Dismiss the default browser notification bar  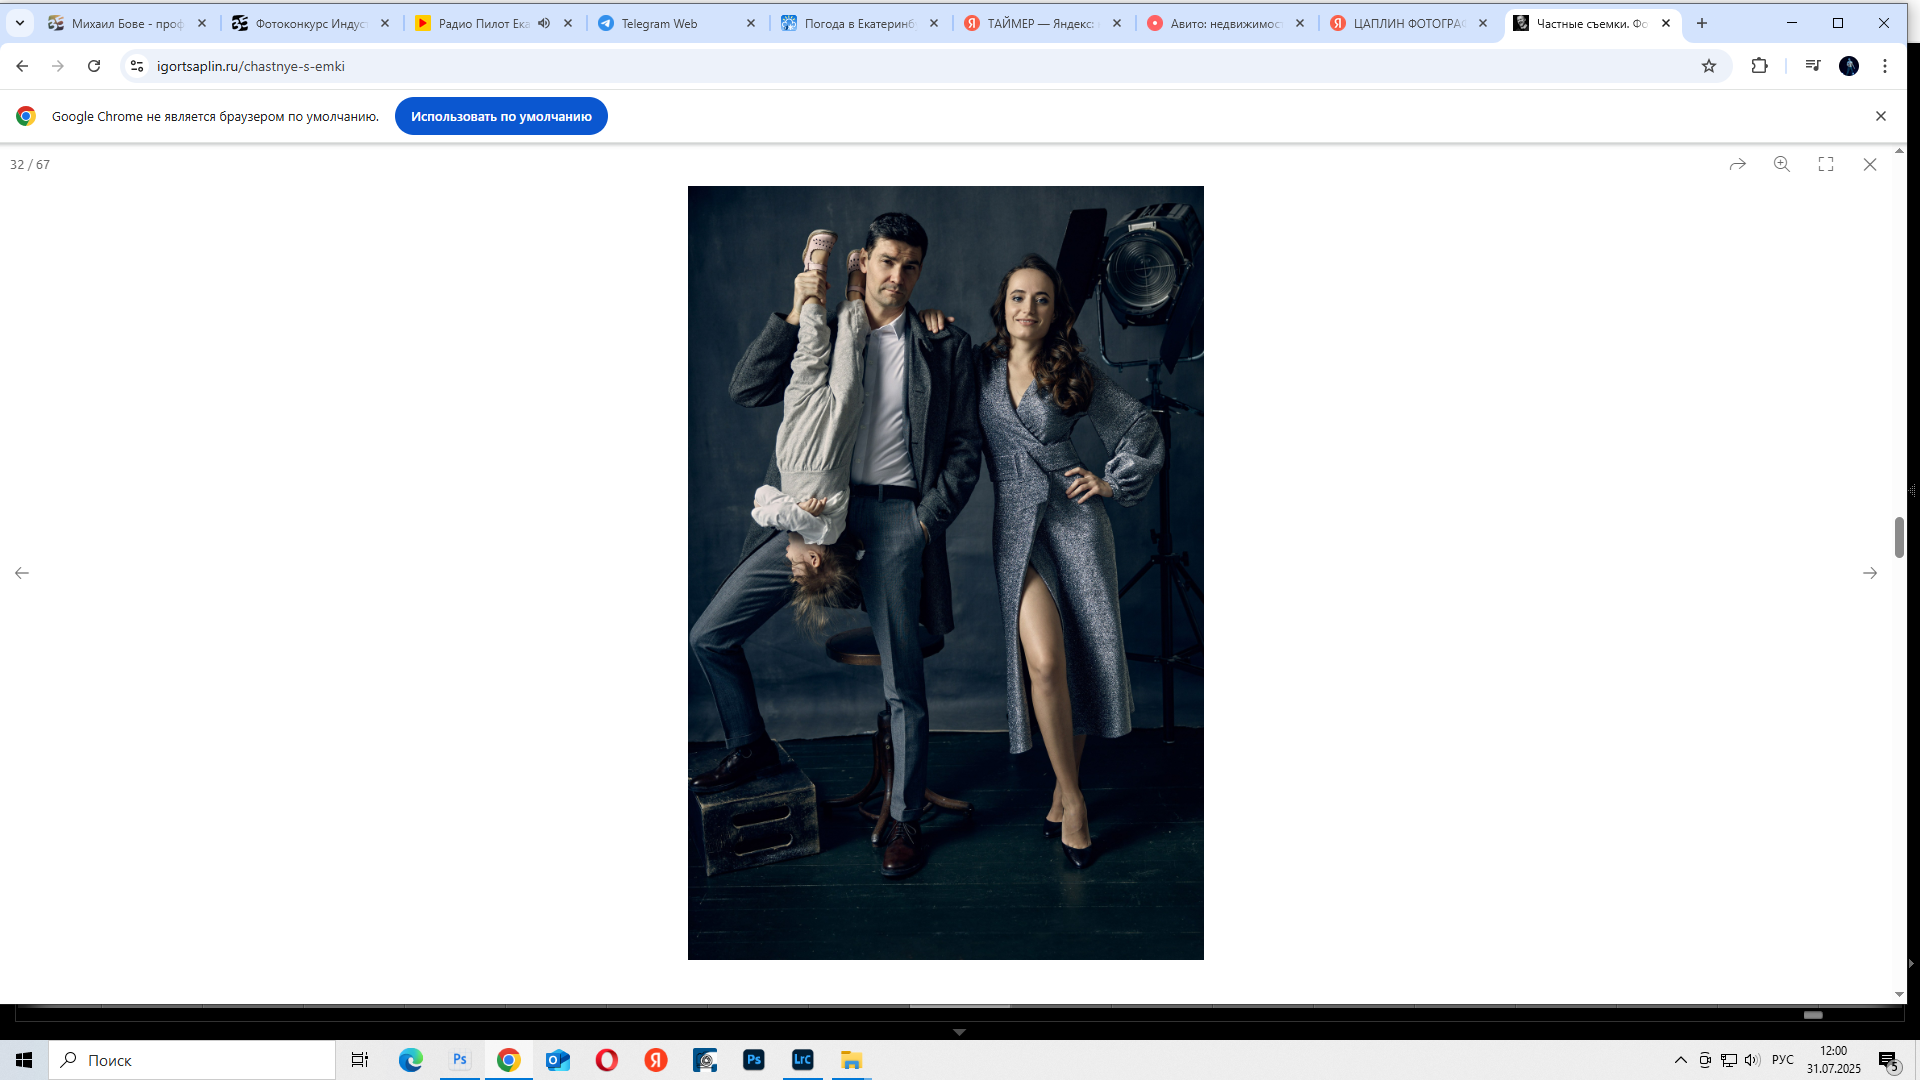(x=1881, y=116)
